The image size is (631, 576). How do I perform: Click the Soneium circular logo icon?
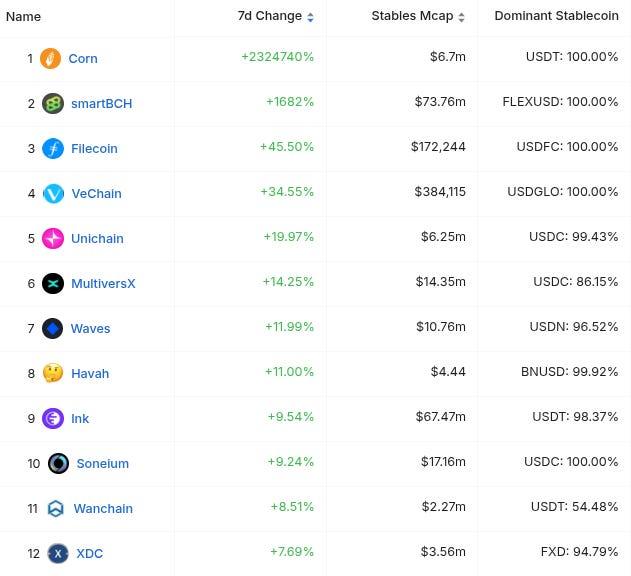pyautogui.click(x=58, y=463)
